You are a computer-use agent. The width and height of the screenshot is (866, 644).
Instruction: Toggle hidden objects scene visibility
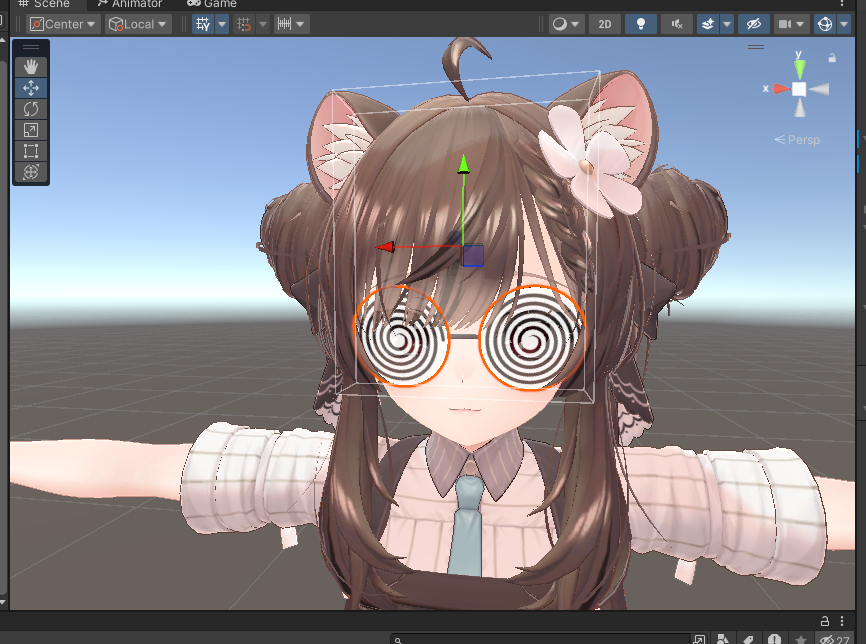point(754,24)
